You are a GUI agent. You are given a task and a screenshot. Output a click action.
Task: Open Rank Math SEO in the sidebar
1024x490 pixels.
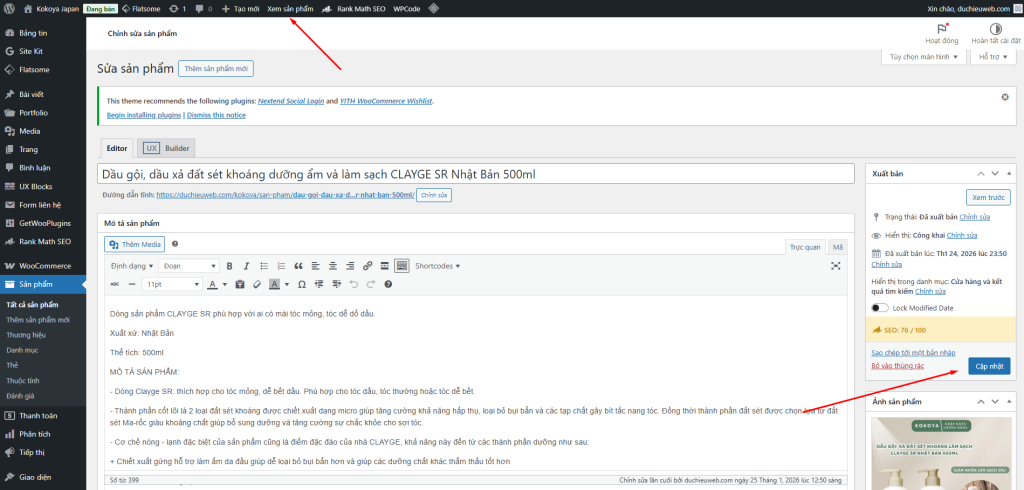pos(43,241)
